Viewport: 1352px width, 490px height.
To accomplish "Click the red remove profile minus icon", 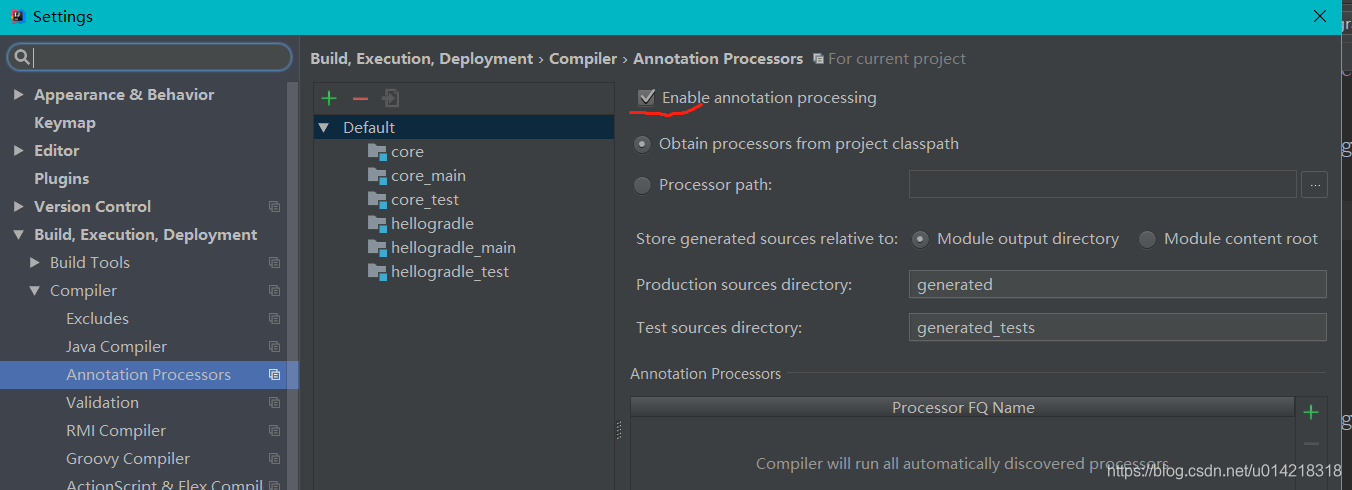I will click(x=360, y=98).
